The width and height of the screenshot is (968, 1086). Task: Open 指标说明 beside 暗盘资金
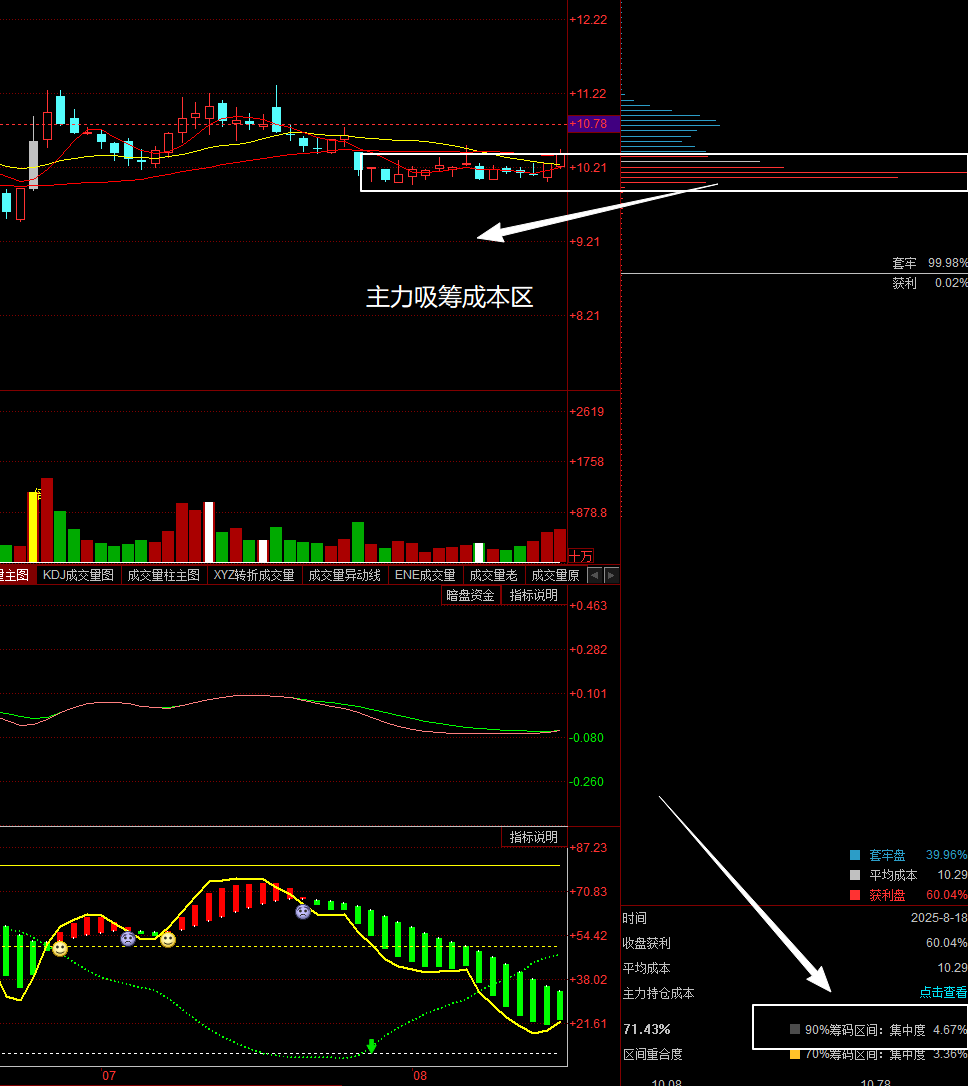pos(534,595)
